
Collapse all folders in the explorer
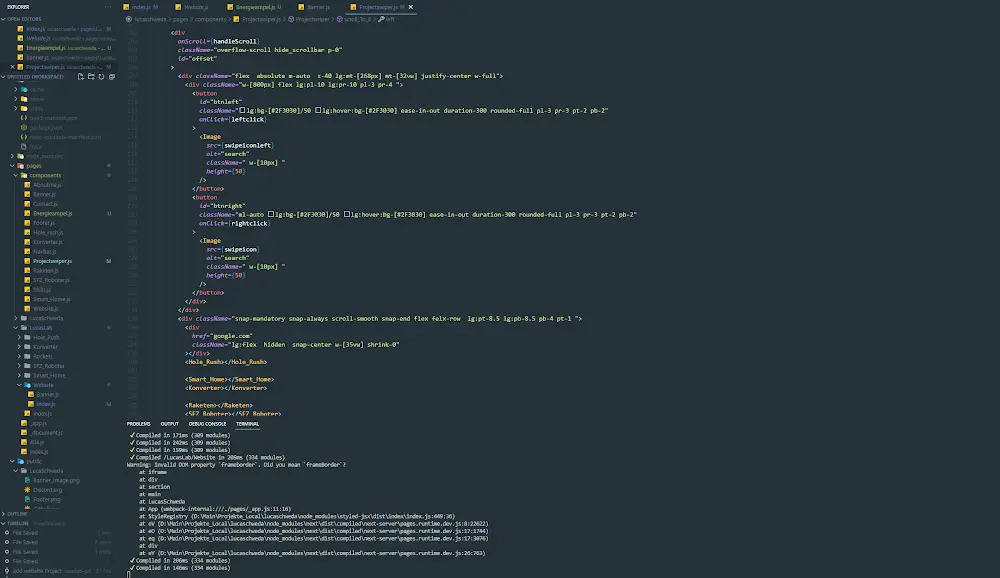111,76
